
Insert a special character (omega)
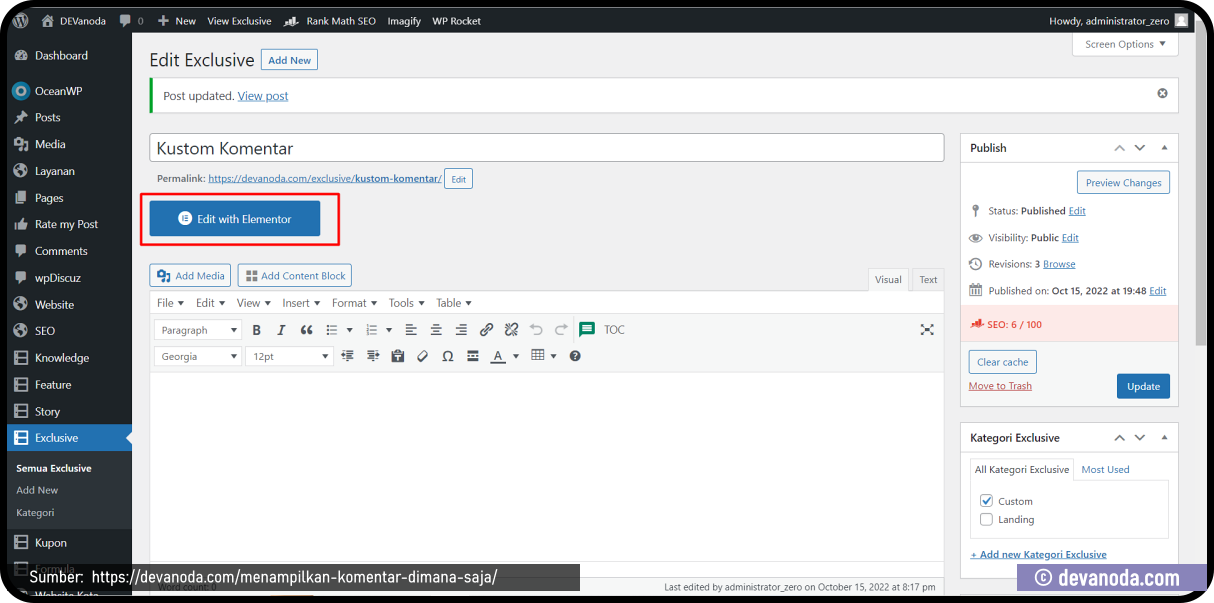tap(447, 356)
